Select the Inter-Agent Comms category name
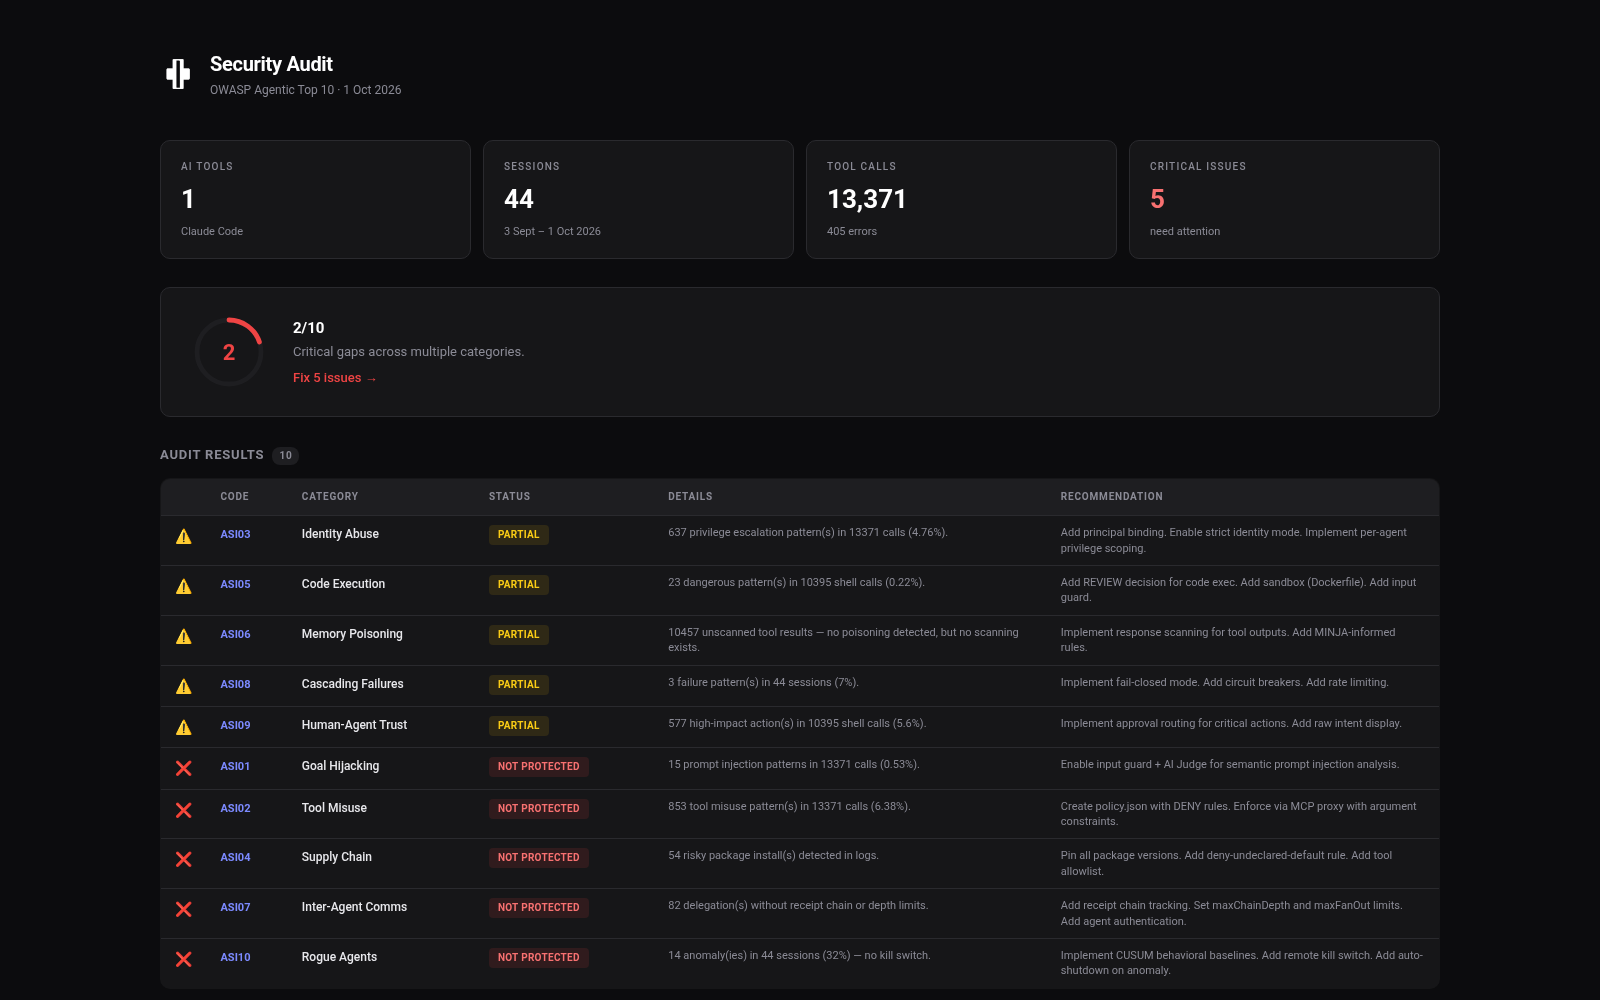Image resolution: width=1600 pixels, height=1000 pixels. [x=354, y=907]
